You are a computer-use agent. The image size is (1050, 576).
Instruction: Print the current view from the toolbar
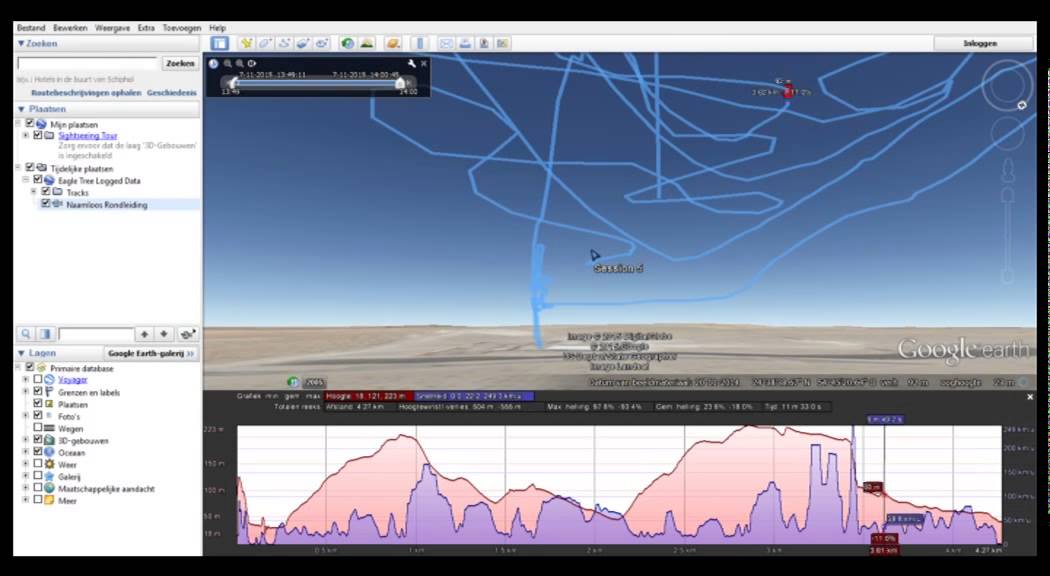pyautogui.click(x=465, y=44)
